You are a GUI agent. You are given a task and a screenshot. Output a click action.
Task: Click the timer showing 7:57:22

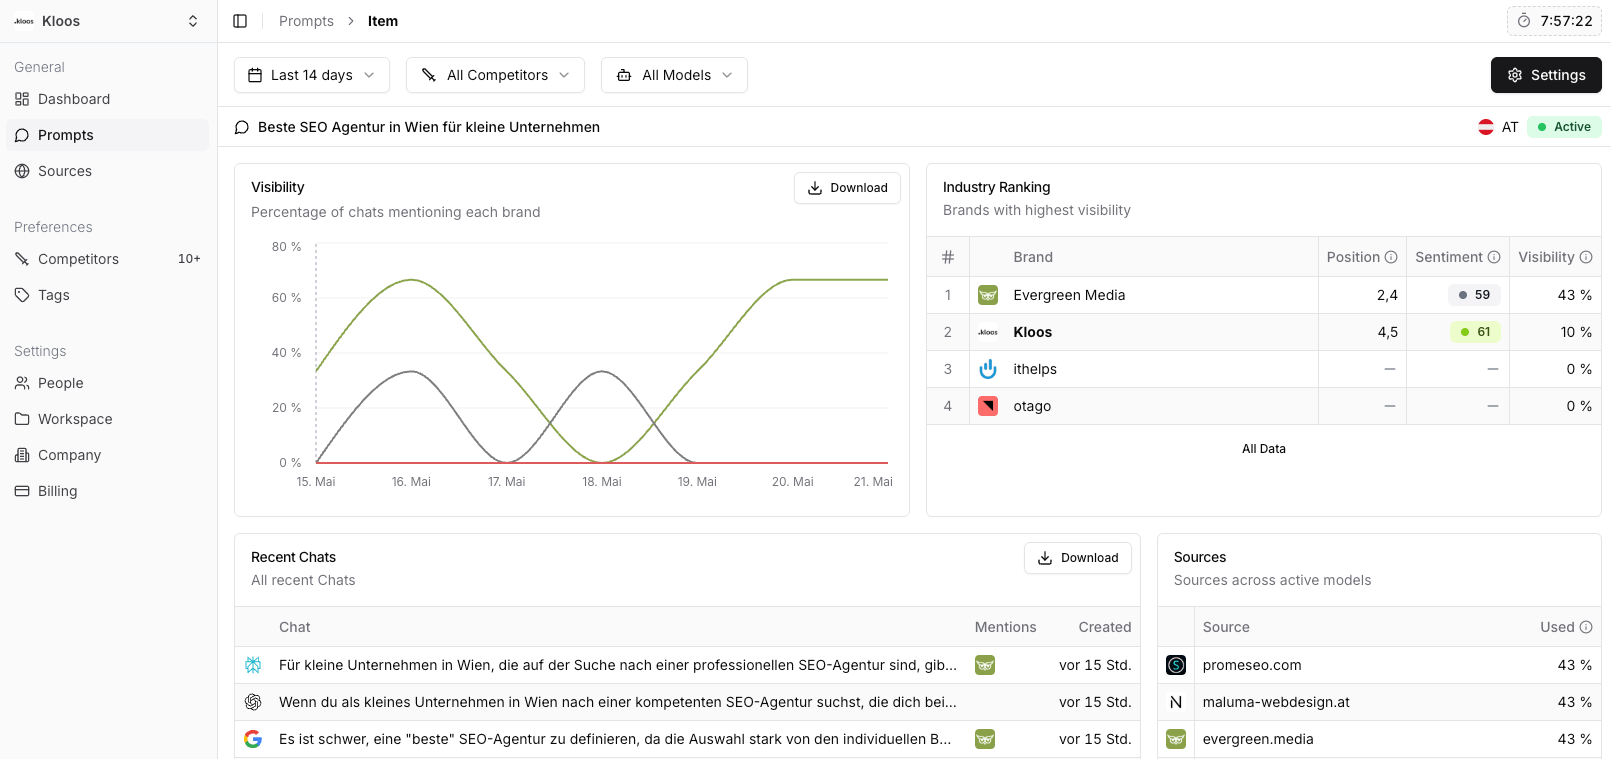(x=1555, y=21)
